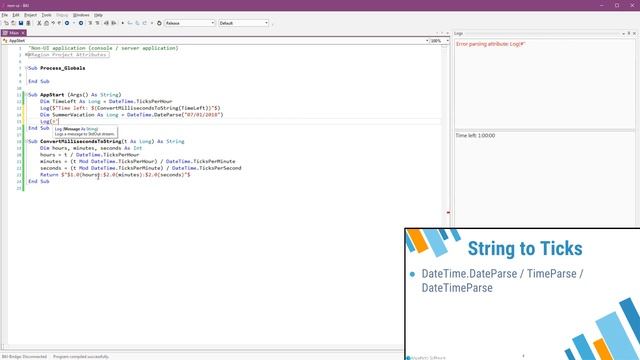Close the Logs panel
Screen dimensions: 640x360
tap(634, 33)
